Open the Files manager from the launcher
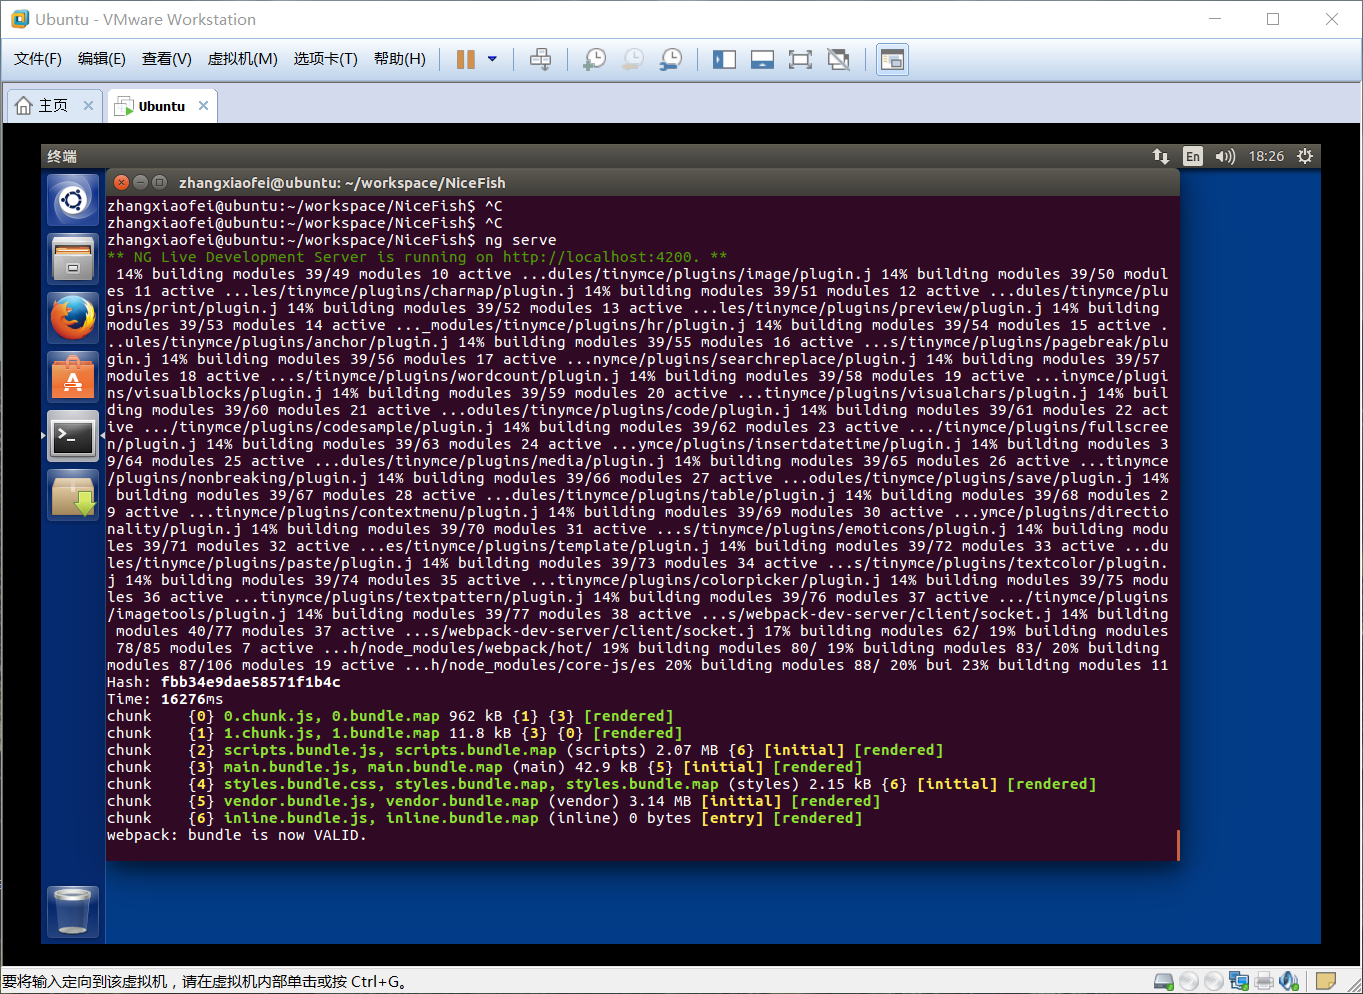Viewport: 1363px width, 994px height. [x=73, y=259]
